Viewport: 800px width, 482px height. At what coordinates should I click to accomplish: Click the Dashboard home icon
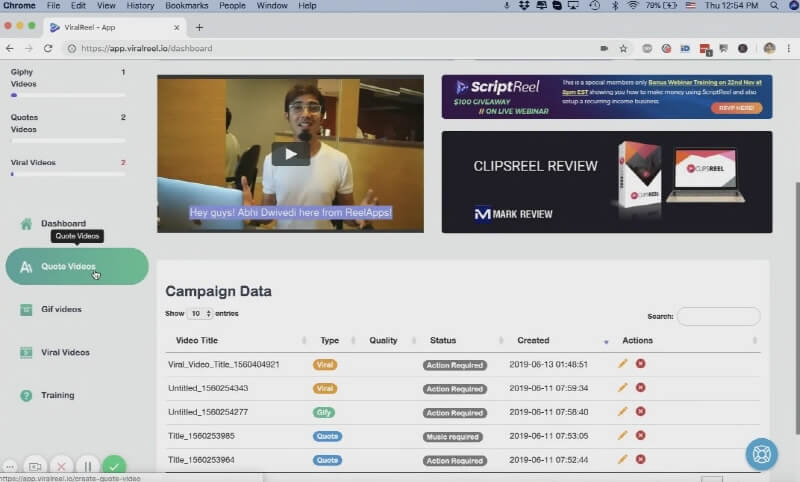click(x=26, y=223)
